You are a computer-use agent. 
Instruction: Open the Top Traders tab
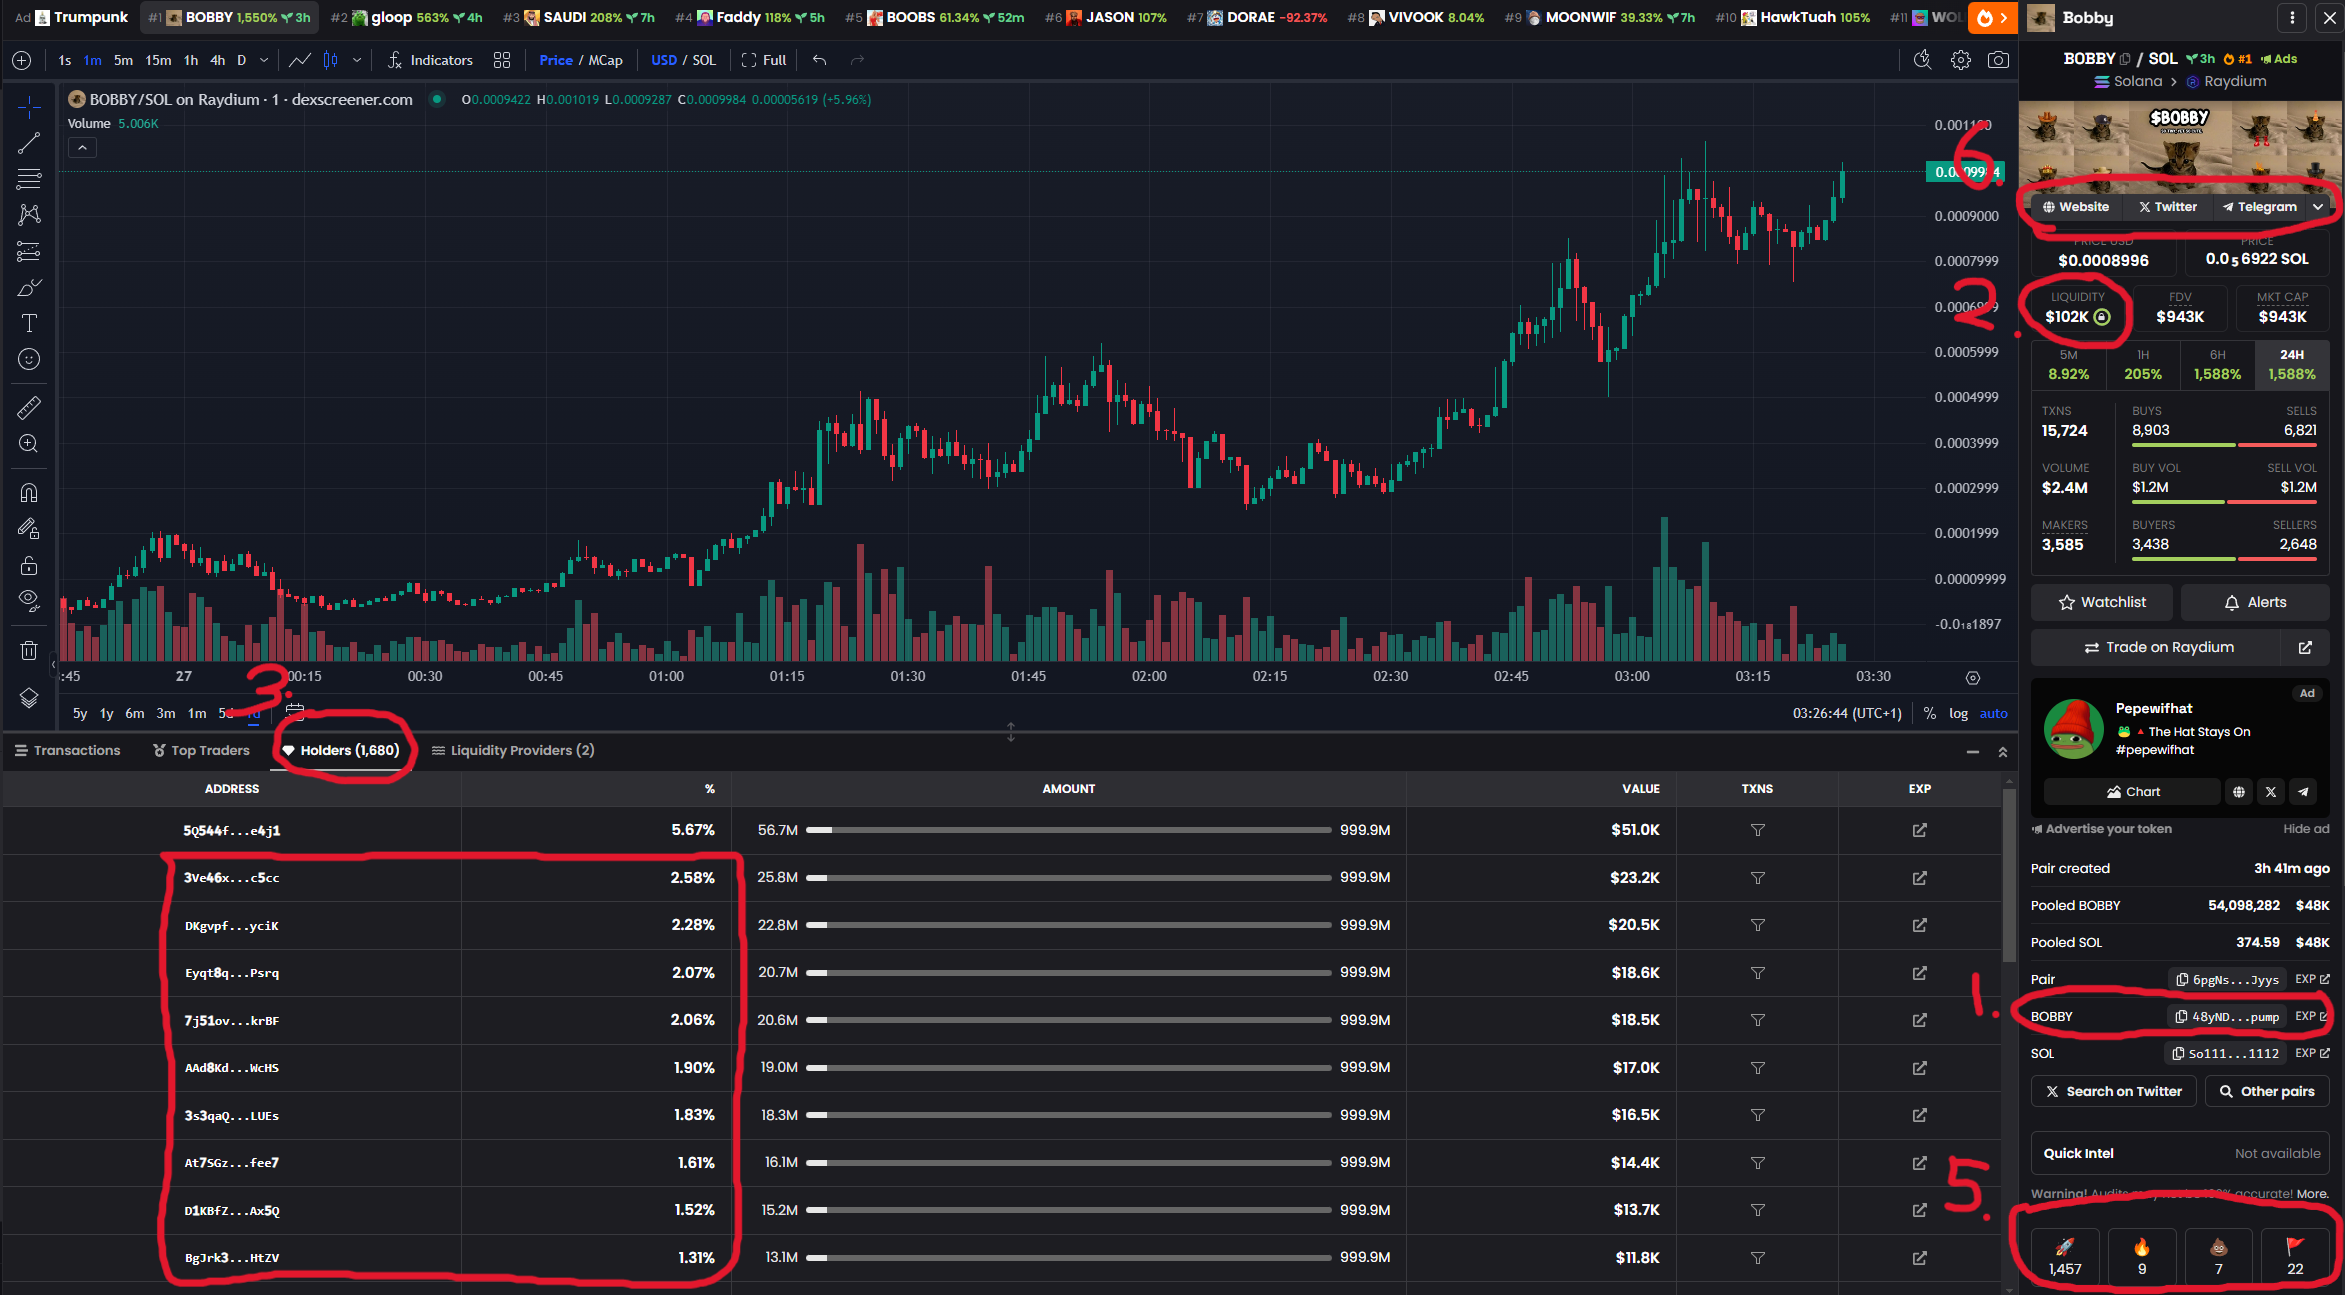pos(201,750)
